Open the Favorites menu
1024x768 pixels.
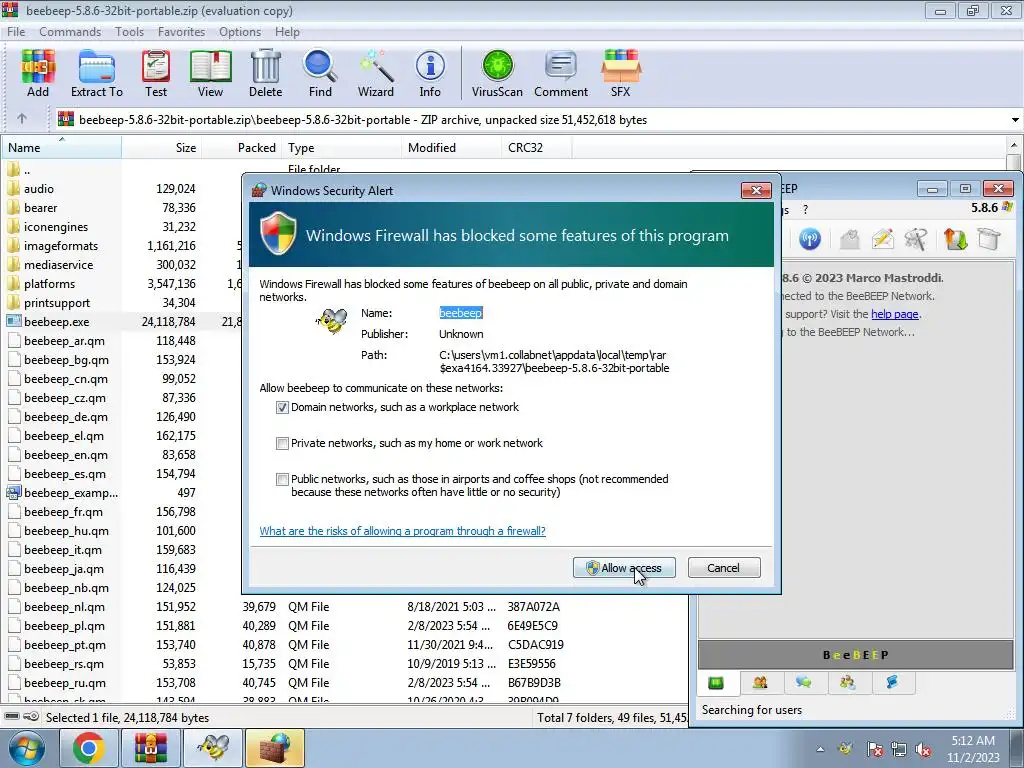click(x=182, y=31)
